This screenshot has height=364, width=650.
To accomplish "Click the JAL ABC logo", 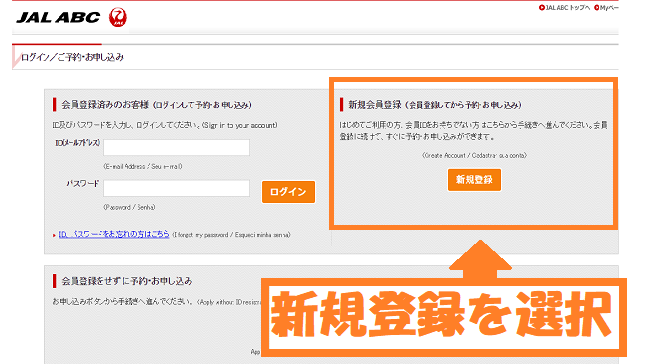I will [58, 17].
